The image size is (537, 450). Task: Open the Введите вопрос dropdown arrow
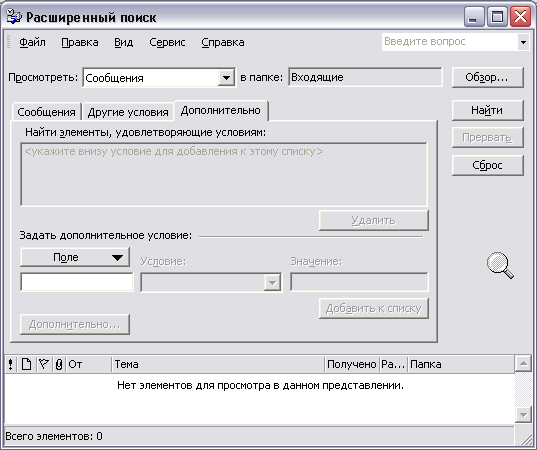click(x=523, y=42)
